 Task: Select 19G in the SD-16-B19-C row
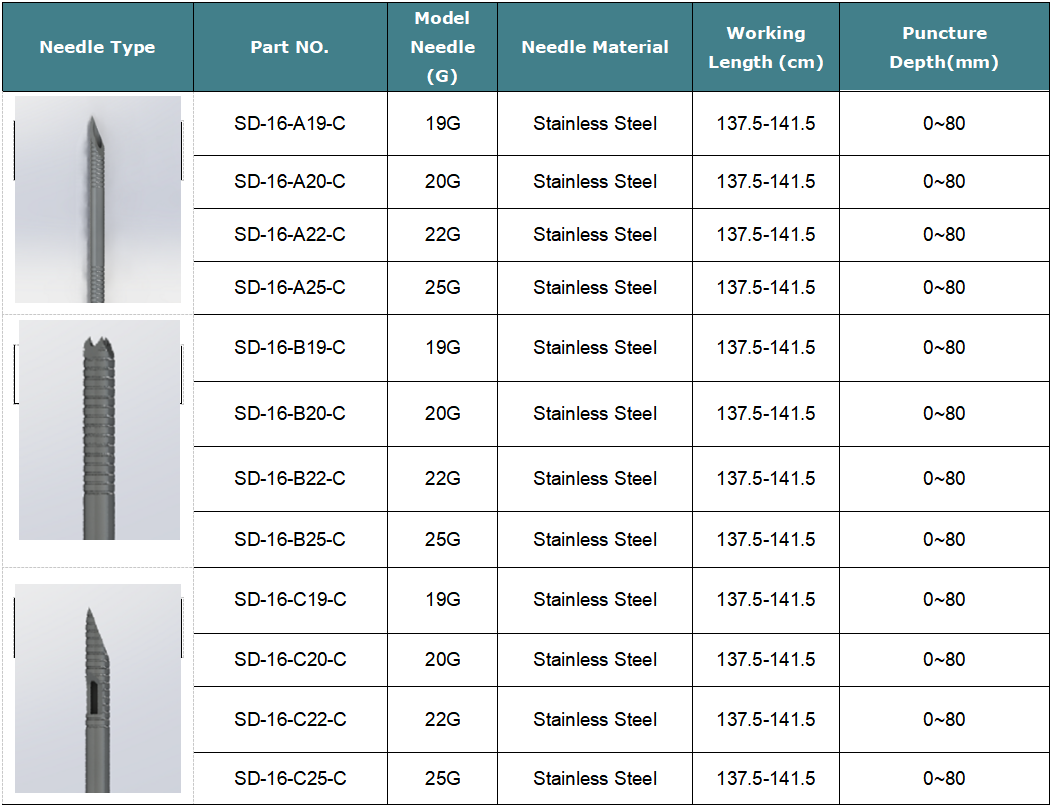click(443, 348)
